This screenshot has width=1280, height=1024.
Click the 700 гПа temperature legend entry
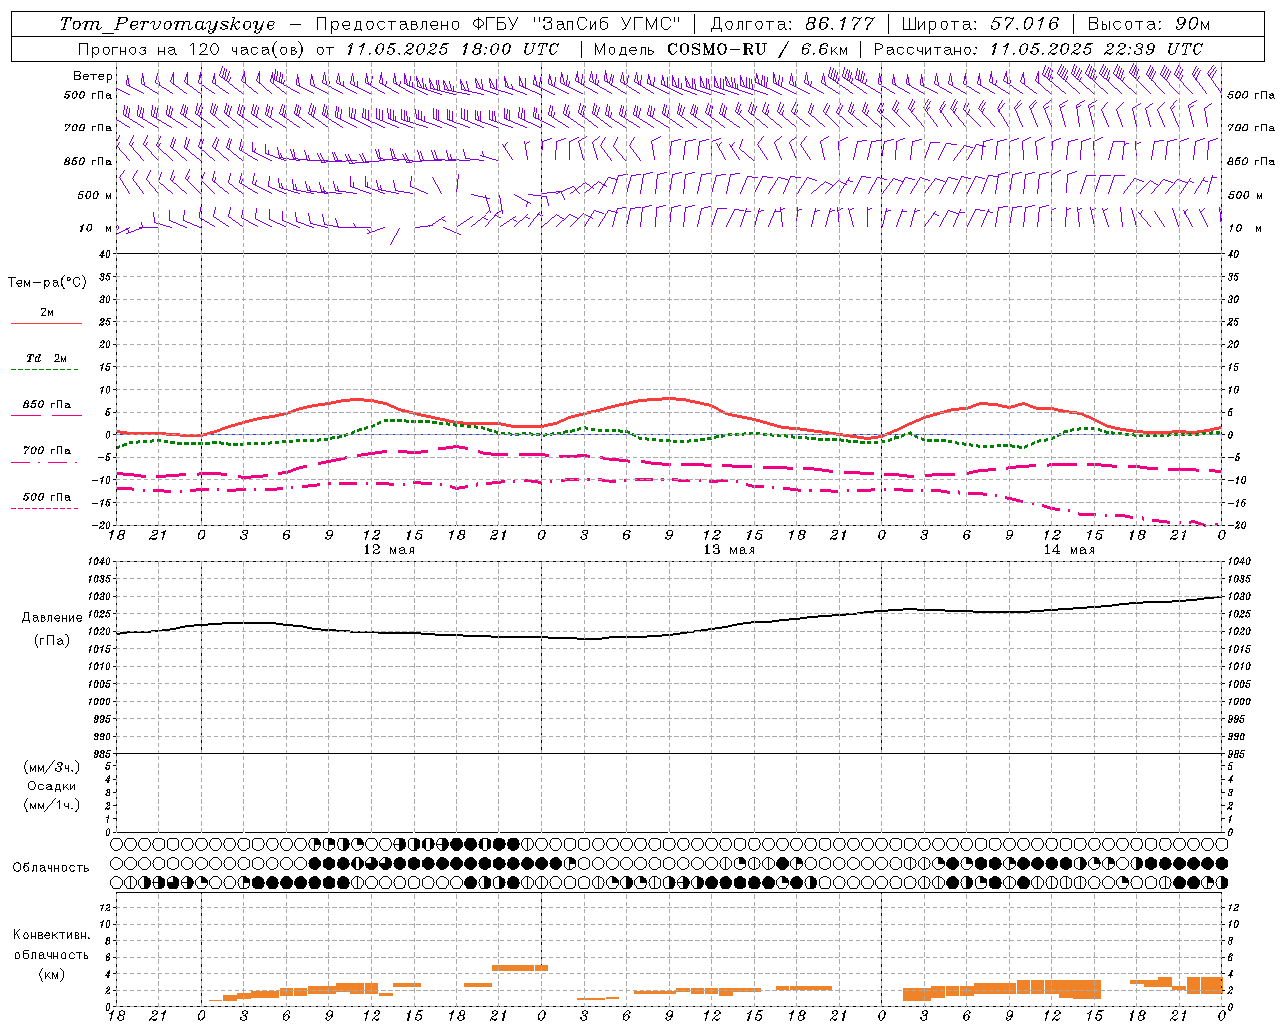click(x=46, y=451)
